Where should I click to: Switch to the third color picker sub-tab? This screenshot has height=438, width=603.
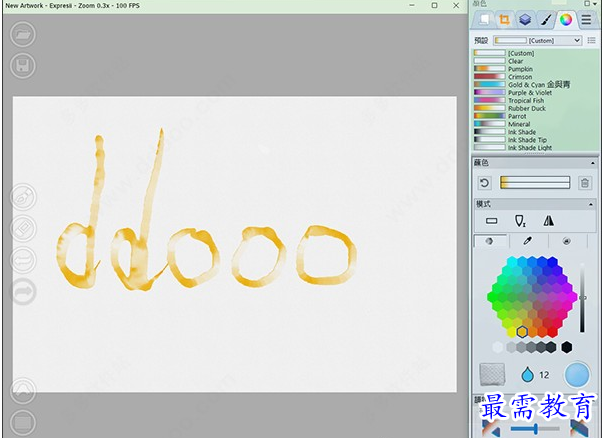click(x=566, y=241)
